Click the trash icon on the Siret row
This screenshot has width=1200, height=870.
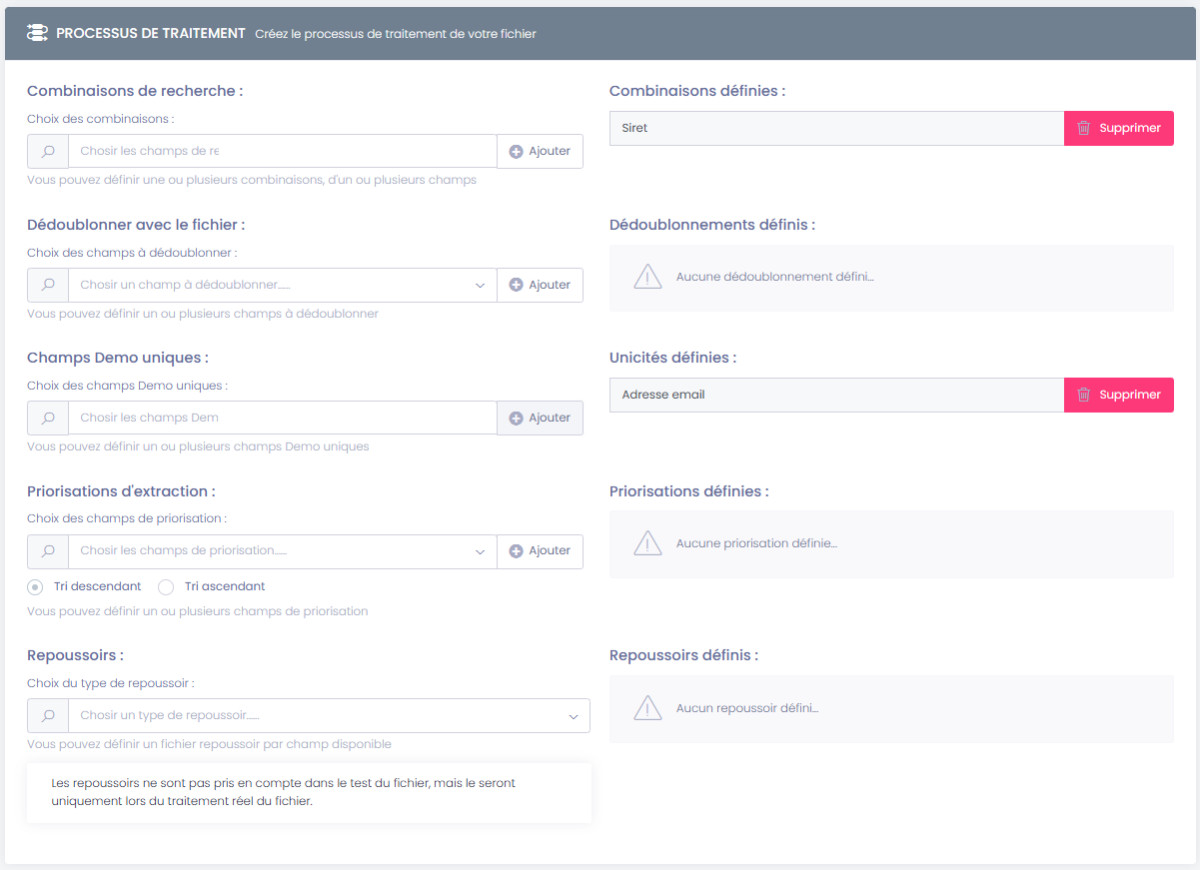click(x=1084, y=128)
